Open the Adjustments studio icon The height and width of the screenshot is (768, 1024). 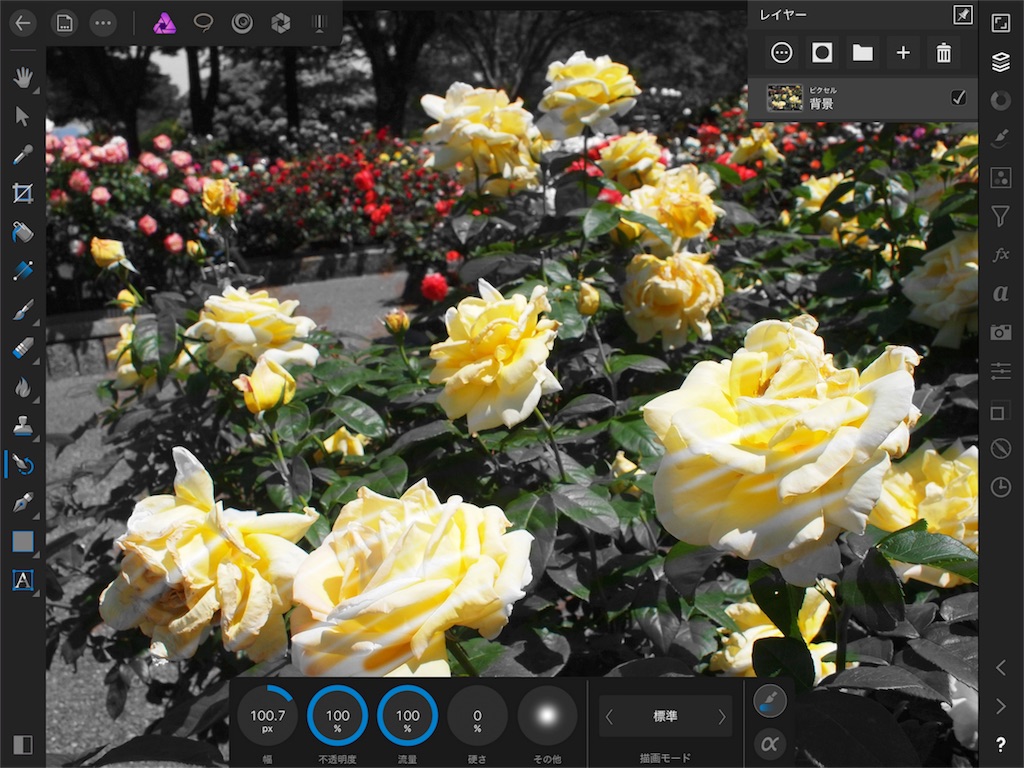click(x=1000, y=178)
